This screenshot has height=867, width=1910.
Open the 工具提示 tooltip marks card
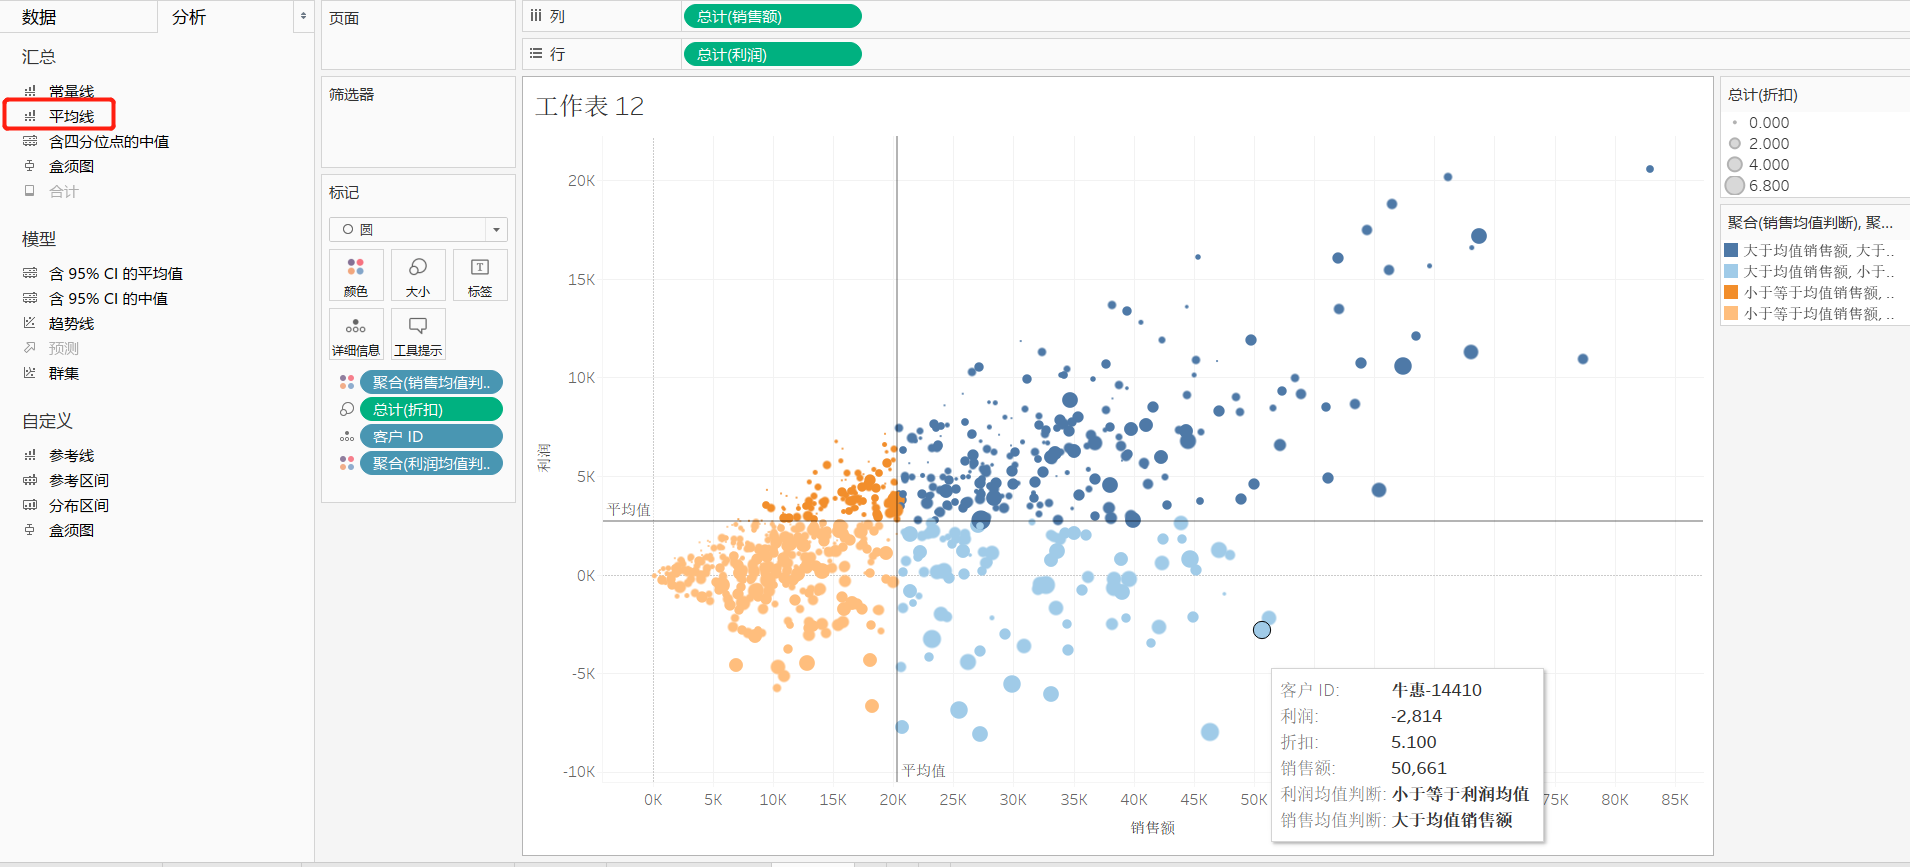click(418, 334)
